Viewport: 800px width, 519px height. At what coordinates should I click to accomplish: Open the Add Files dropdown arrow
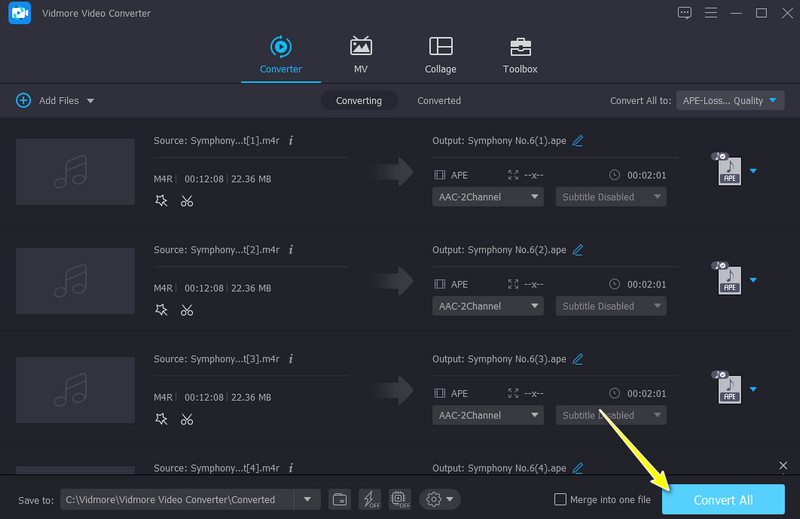[90, 101]
